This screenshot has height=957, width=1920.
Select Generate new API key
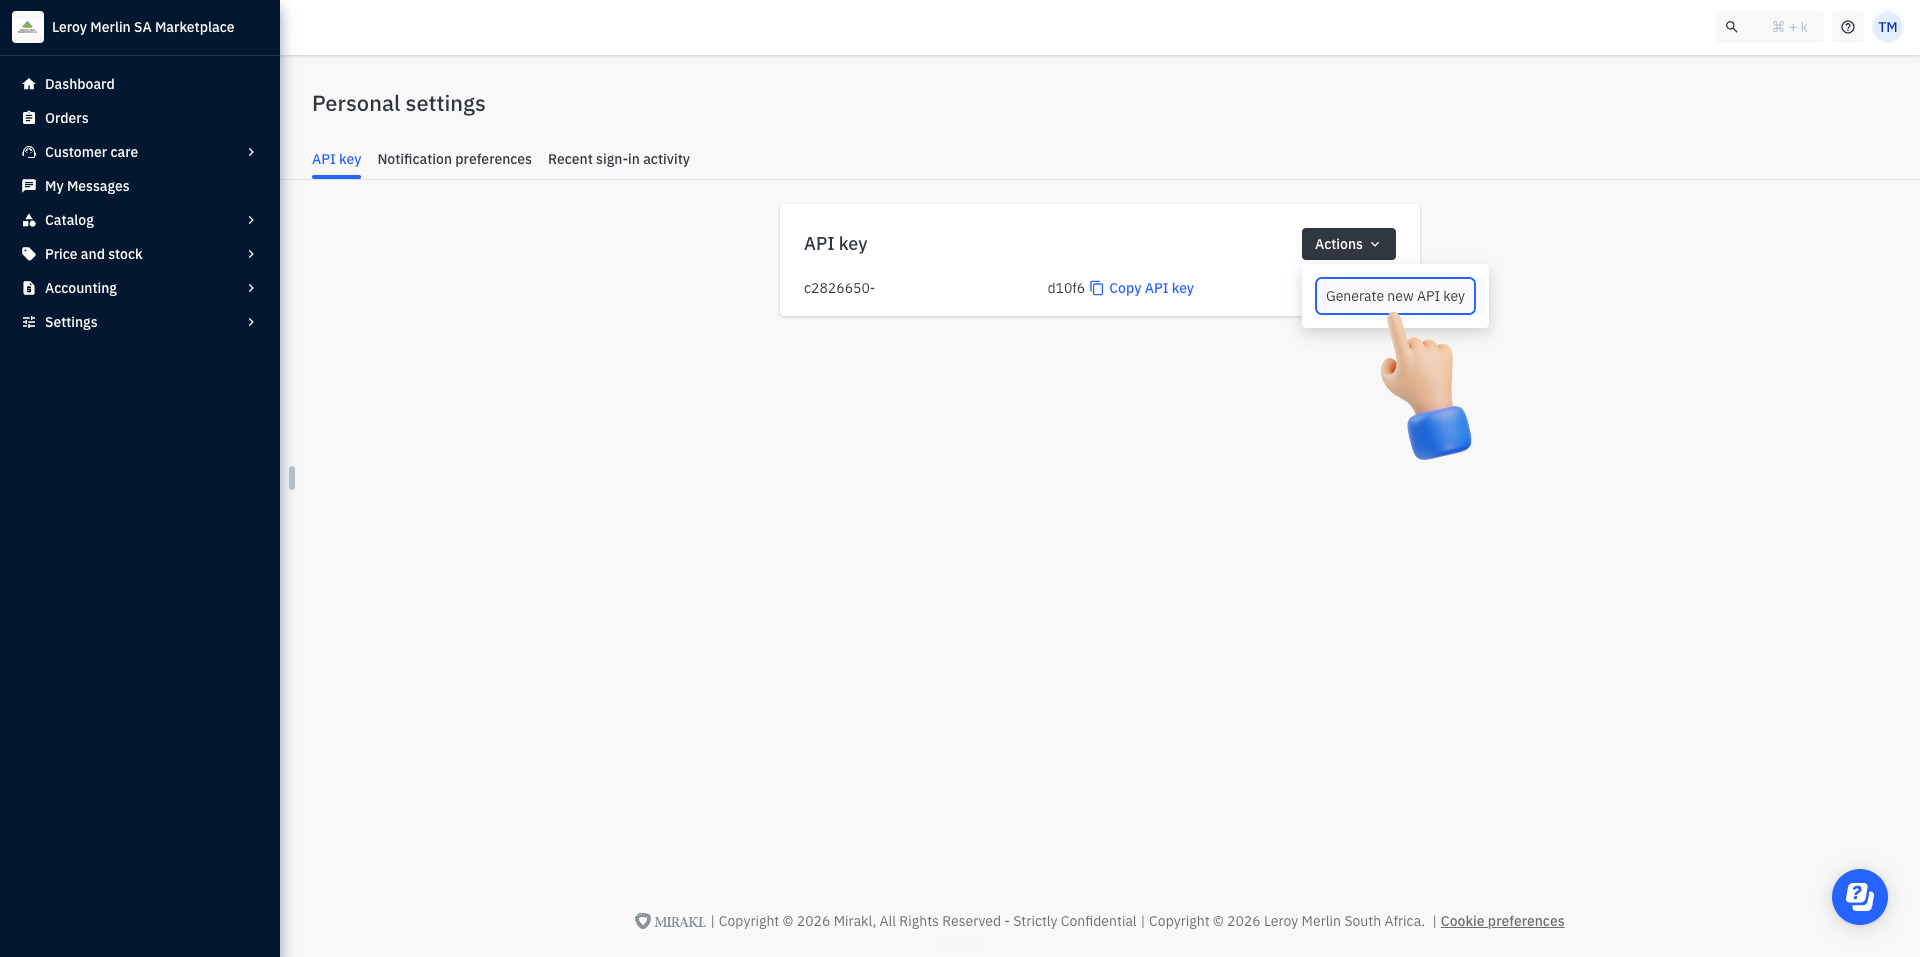click(1395, 296)
